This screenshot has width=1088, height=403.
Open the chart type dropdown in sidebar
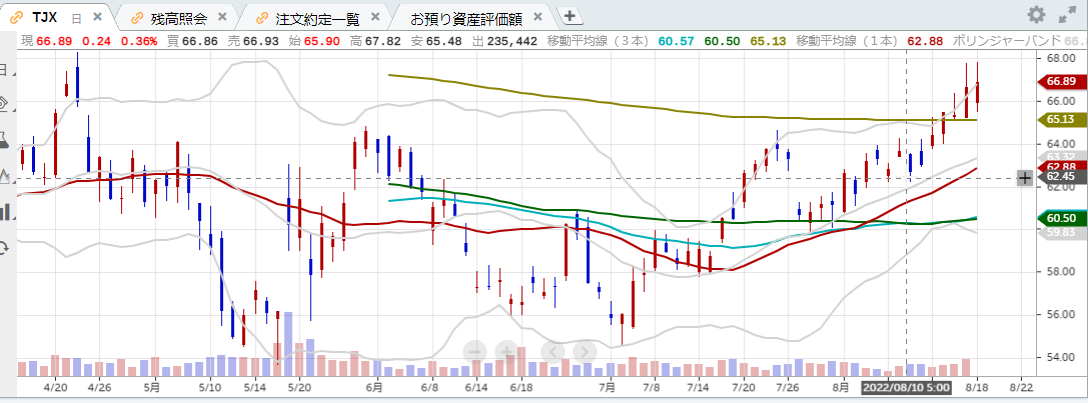tap(4, 176)
